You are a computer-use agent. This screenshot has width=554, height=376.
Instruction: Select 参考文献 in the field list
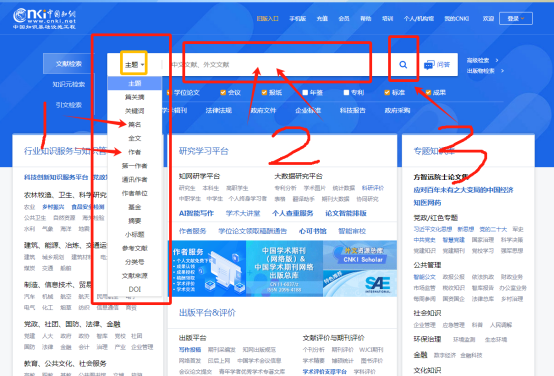[x=135, y=248]
